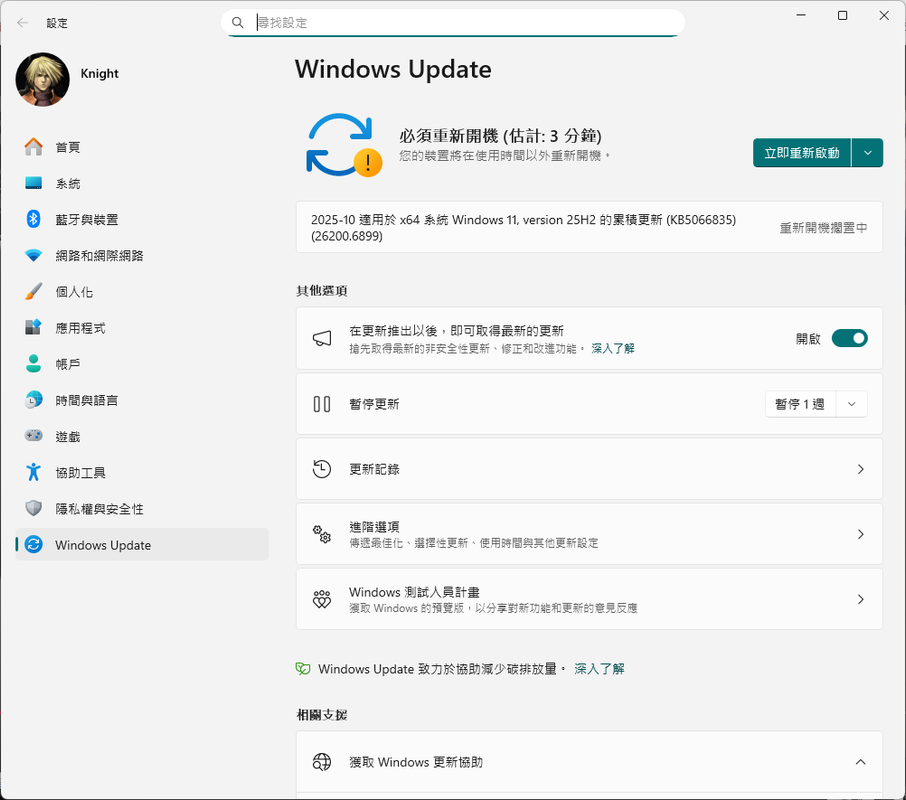Open 進階選項 via its chevron
Viewport: 906px width, 800px height.
click(x=860, y=534)
